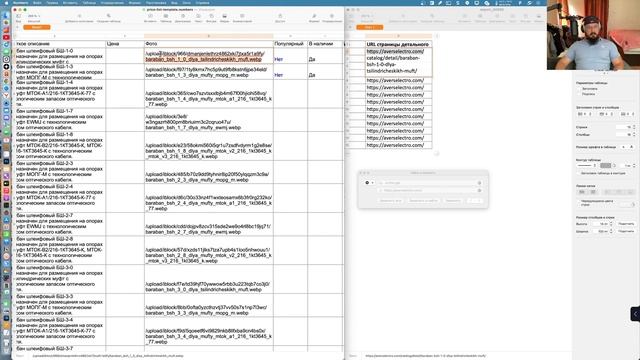
Task: Click column width input field
Action: pyautogui.click(x=600, y=231)
